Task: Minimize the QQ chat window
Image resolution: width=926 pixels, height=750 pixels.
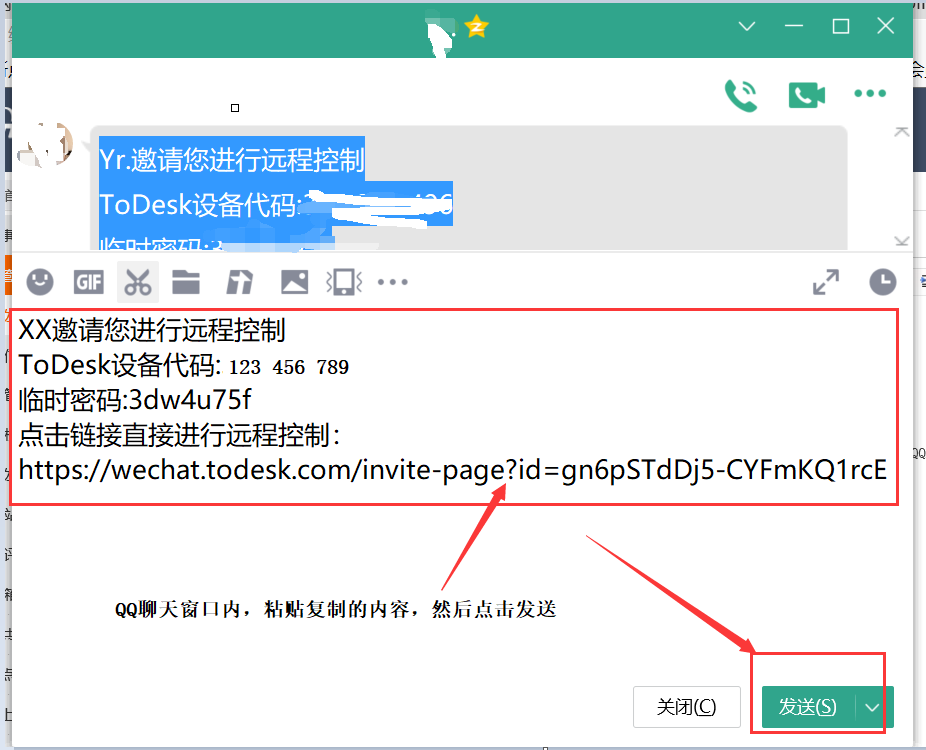Action: click(x=794, y=26)
